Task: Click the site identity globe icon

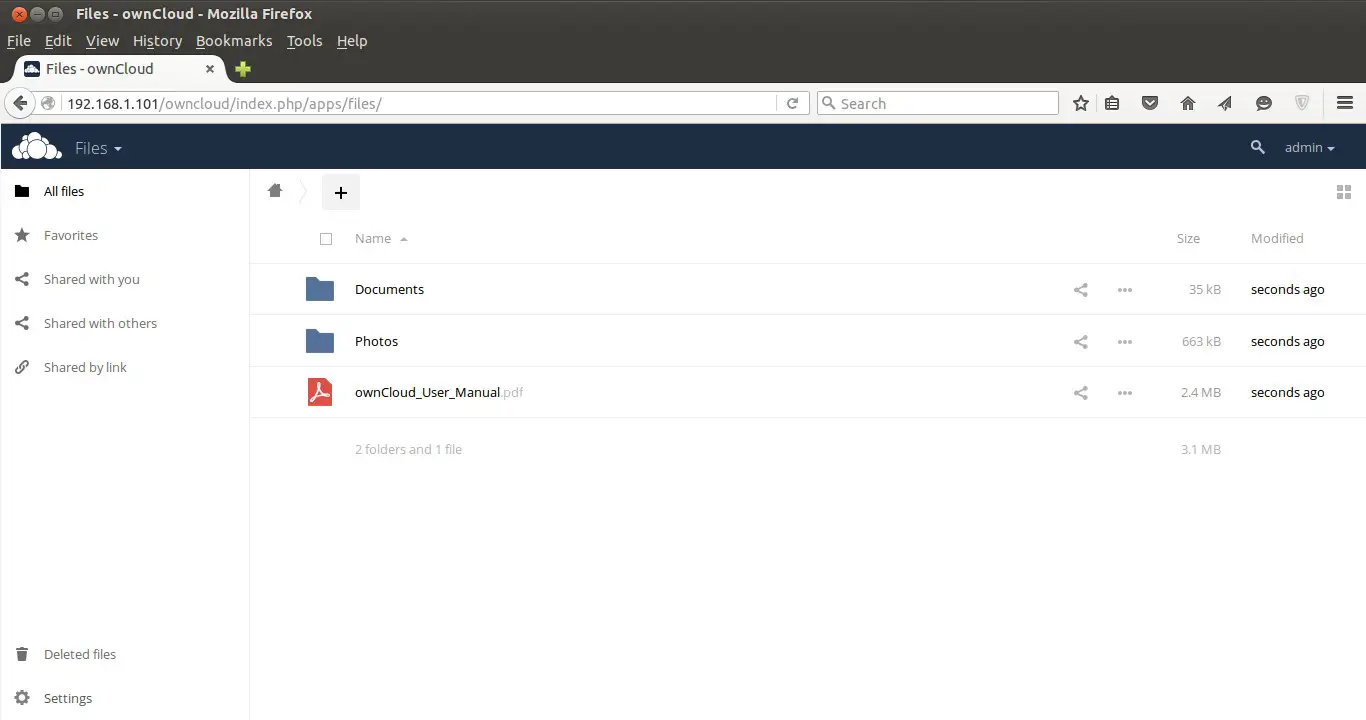Action: (x=48, y=103)
